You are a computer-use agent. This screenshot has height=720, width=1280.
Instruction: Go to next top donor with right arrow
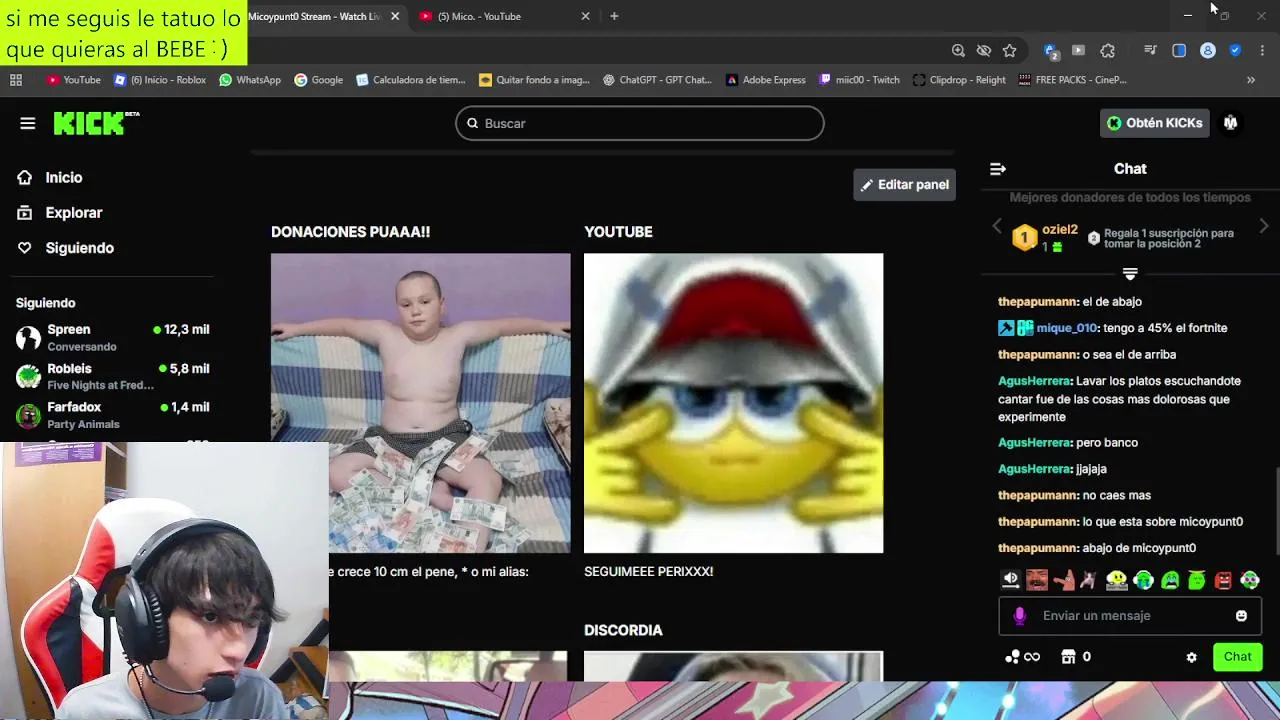tap(1264, 227)
